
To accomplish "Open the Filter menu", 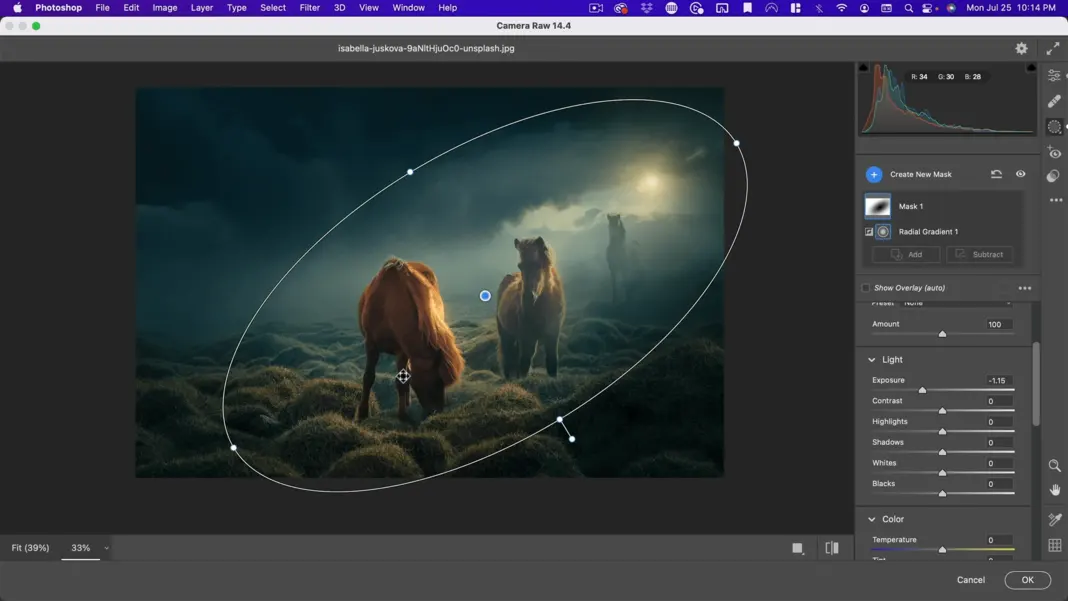I will coord(309,7).
